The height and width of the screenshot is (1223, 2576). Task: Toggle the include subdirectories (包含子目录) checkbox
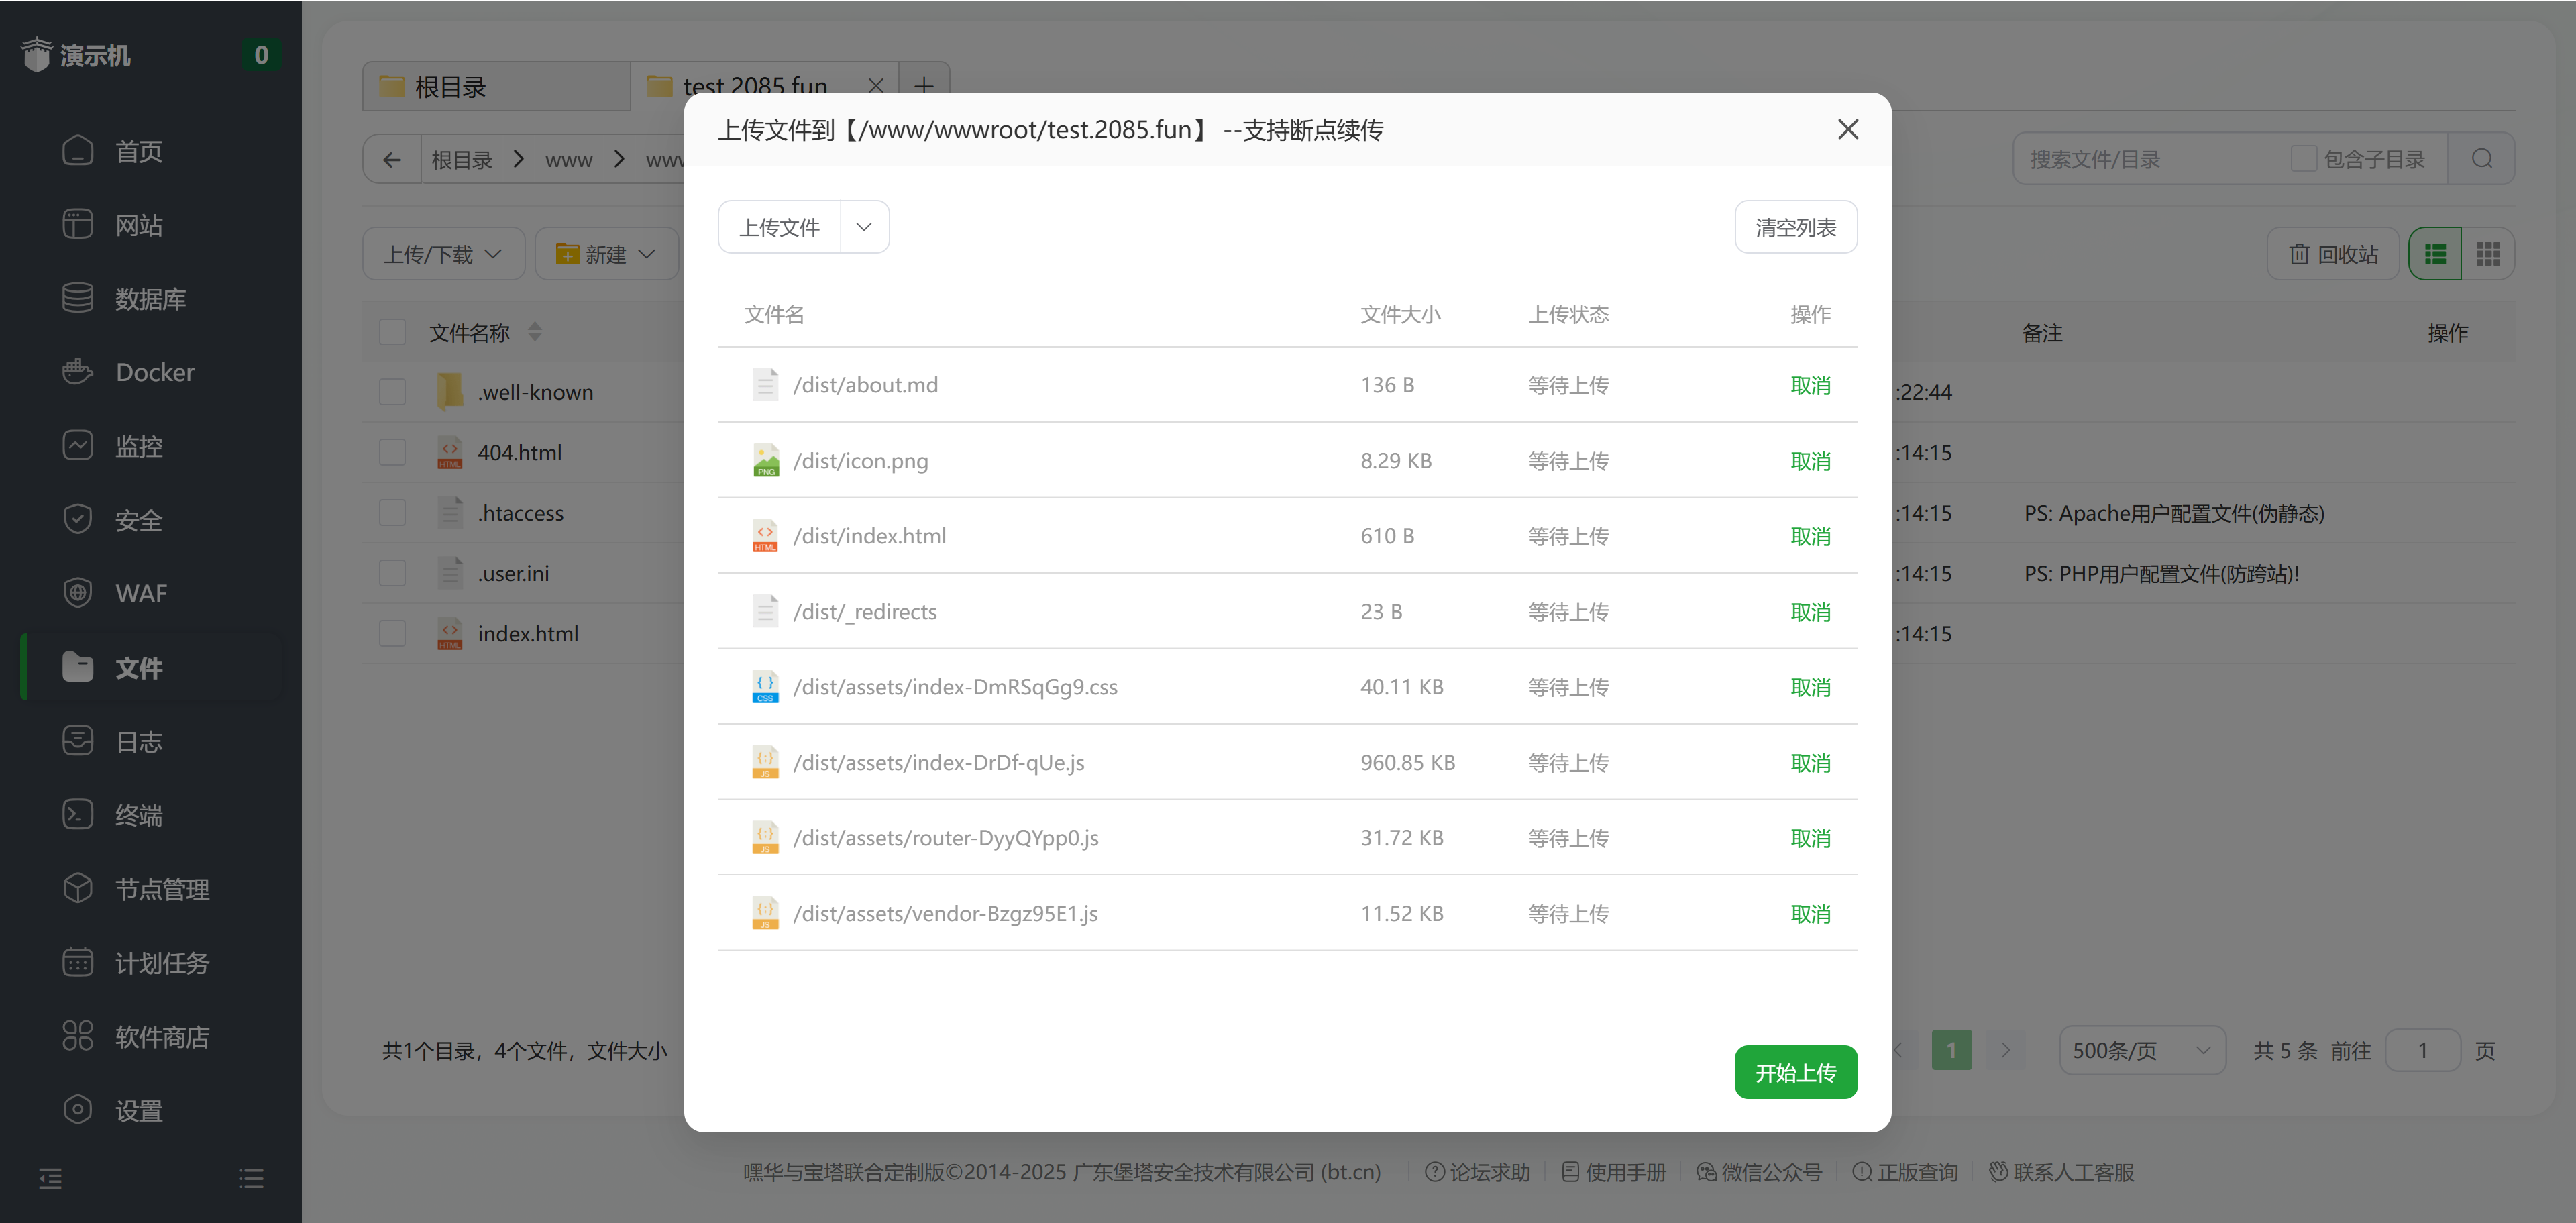tap(2304, 159)
